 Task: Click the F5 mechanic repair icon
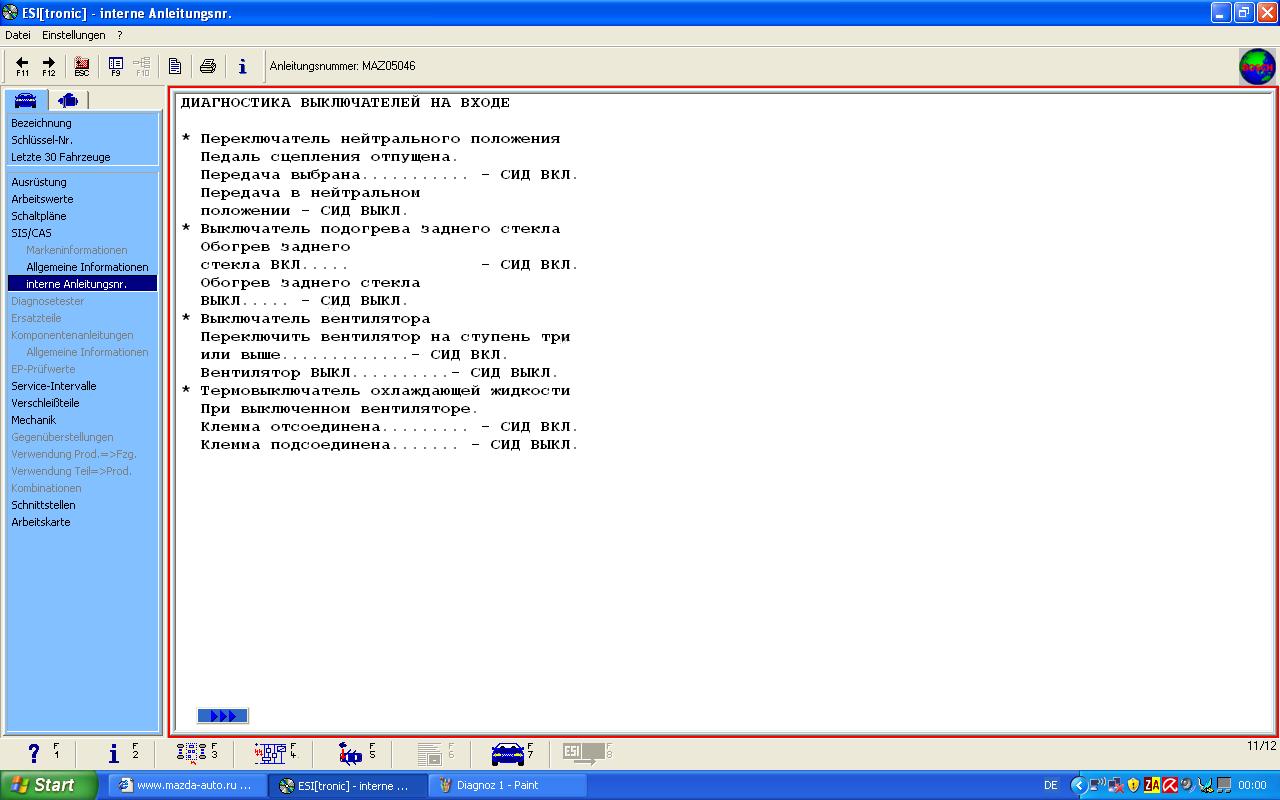coord(350,754)
